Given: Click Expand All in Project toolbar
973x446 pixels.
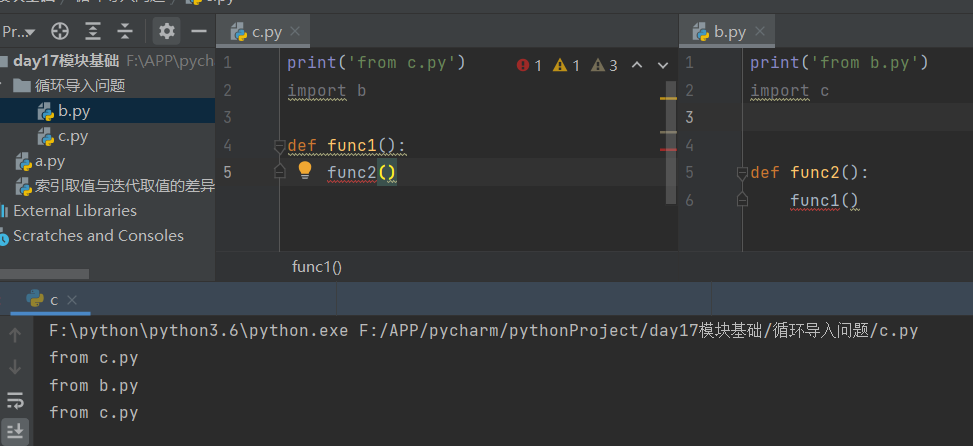Looking at the screenshot, I should [93, 31].
